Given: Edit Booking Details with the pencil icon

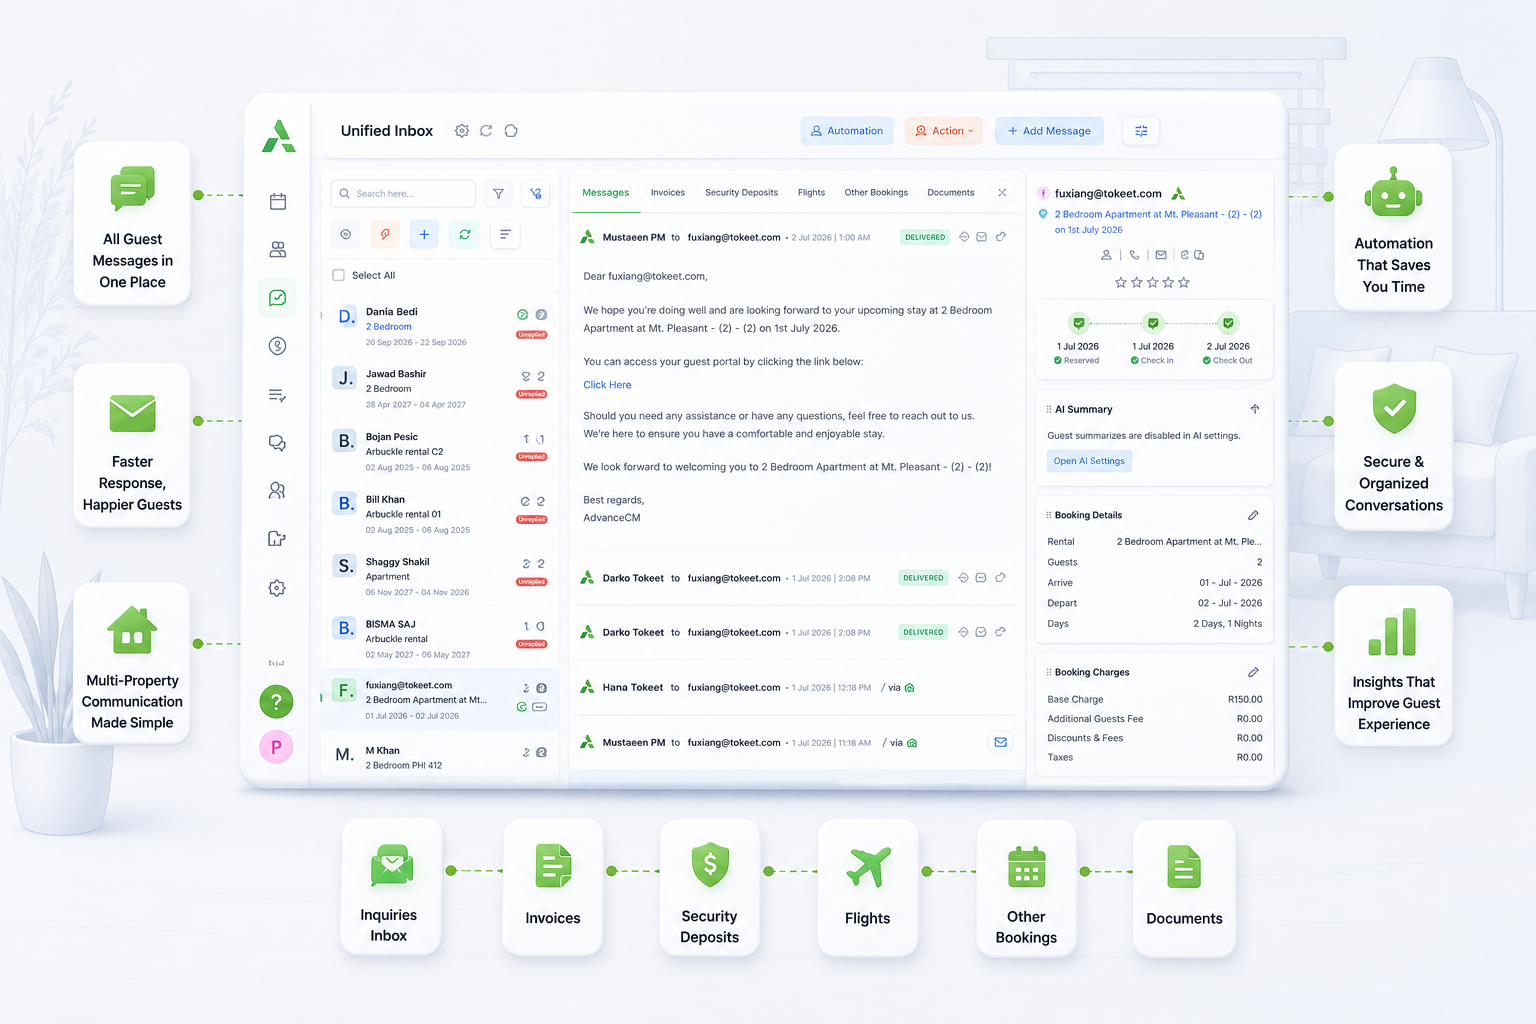Looking at the screenshot, I should pyautogui.click(x=1253, y=515).
